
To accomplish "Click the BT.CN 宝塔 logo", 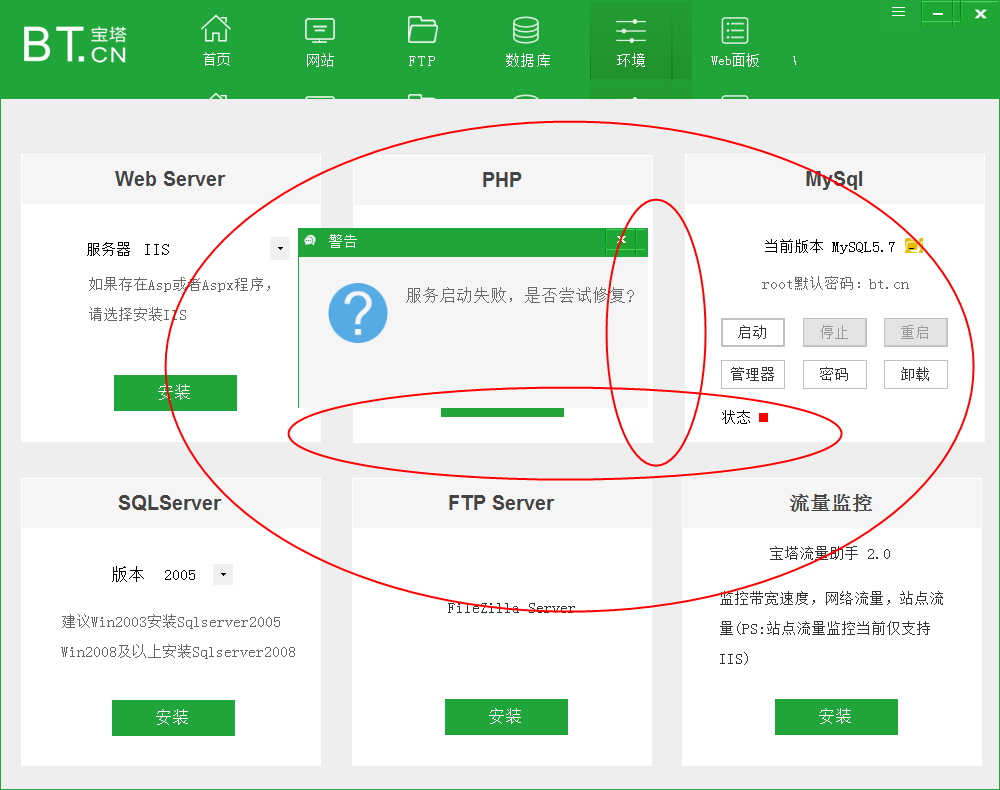I will [75, 44].
